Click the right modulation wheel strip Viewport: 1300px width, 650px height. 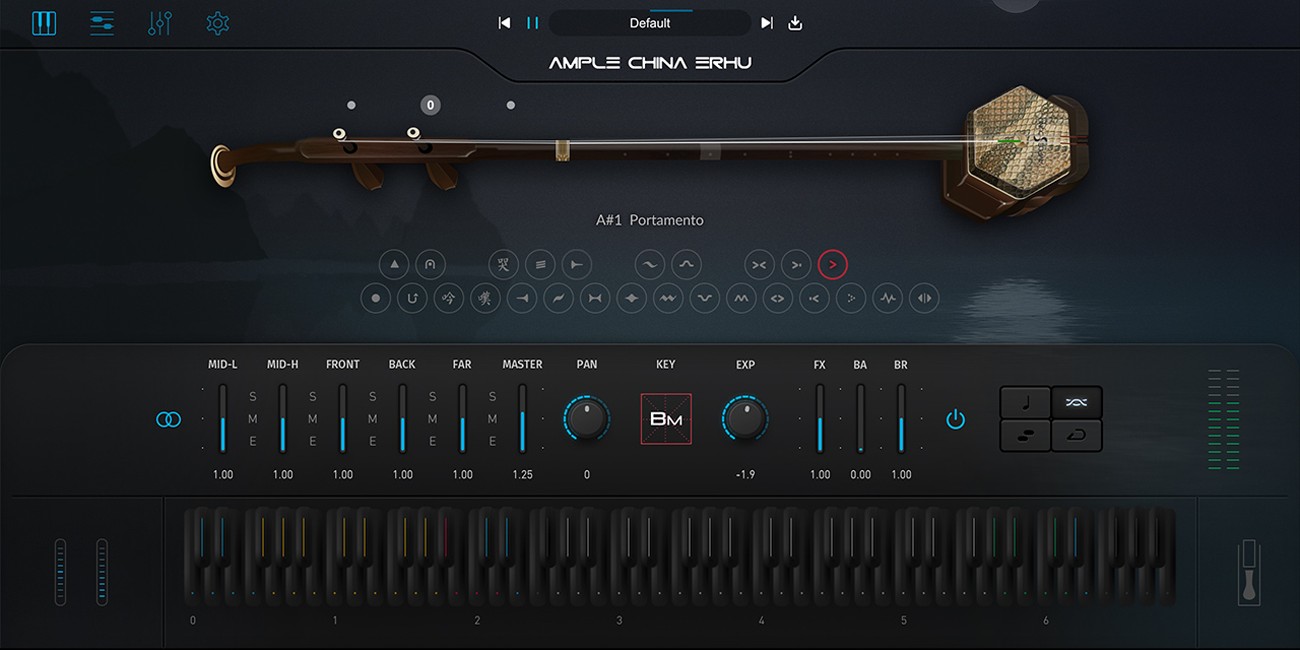click(102, 572)
